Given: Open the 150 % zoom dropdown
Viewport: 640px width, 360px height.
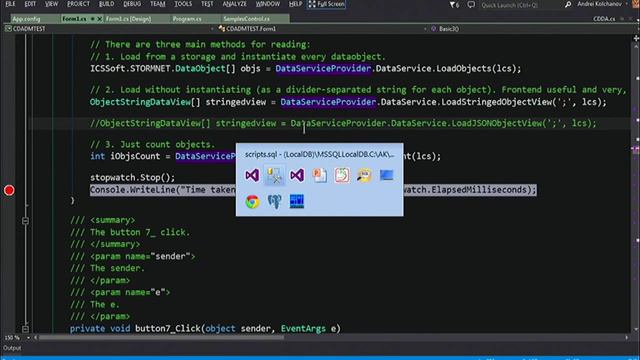Looking at the screenshot, I should [28, 338].
